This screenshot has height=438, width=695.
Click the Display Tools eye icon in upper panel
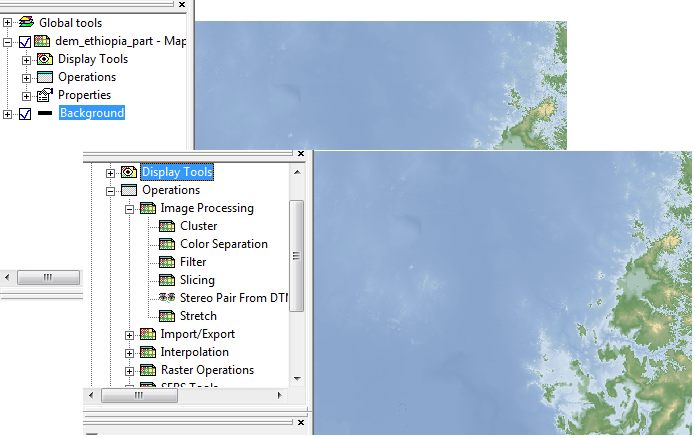(45, 59)
